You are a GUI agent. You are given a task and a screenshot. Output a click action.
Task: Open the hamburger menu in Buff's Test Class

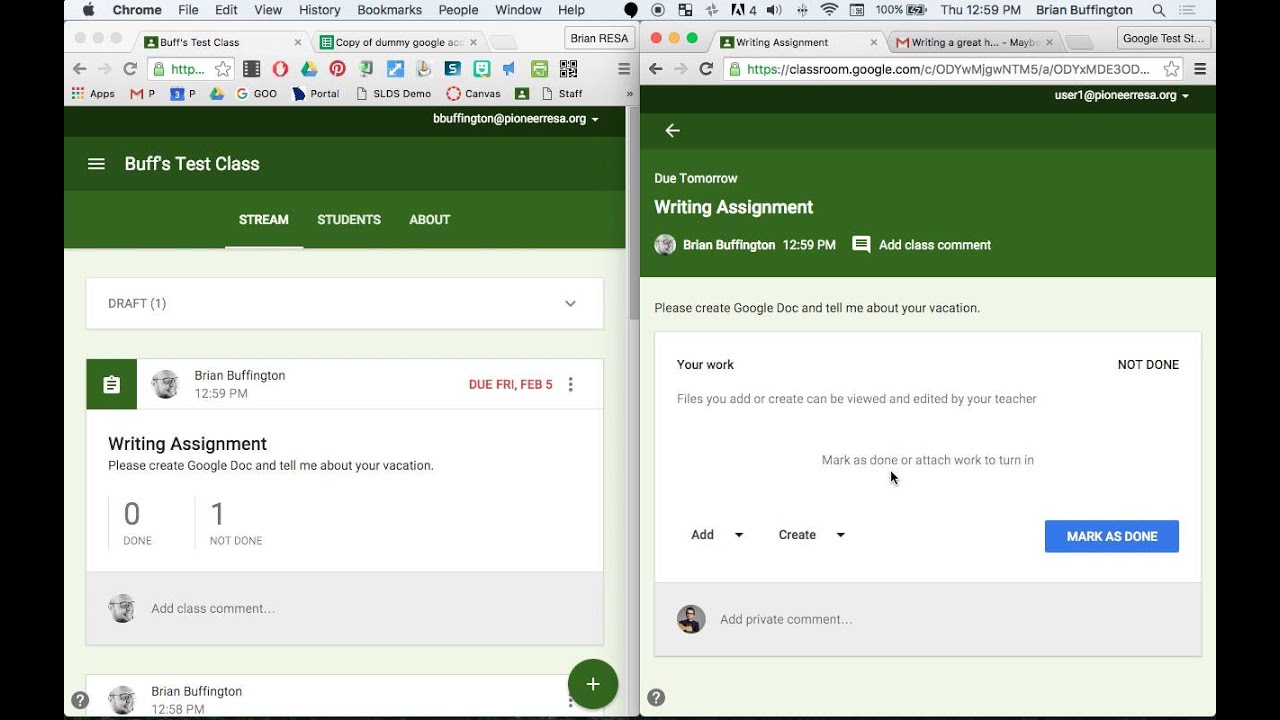click(96, 164)
